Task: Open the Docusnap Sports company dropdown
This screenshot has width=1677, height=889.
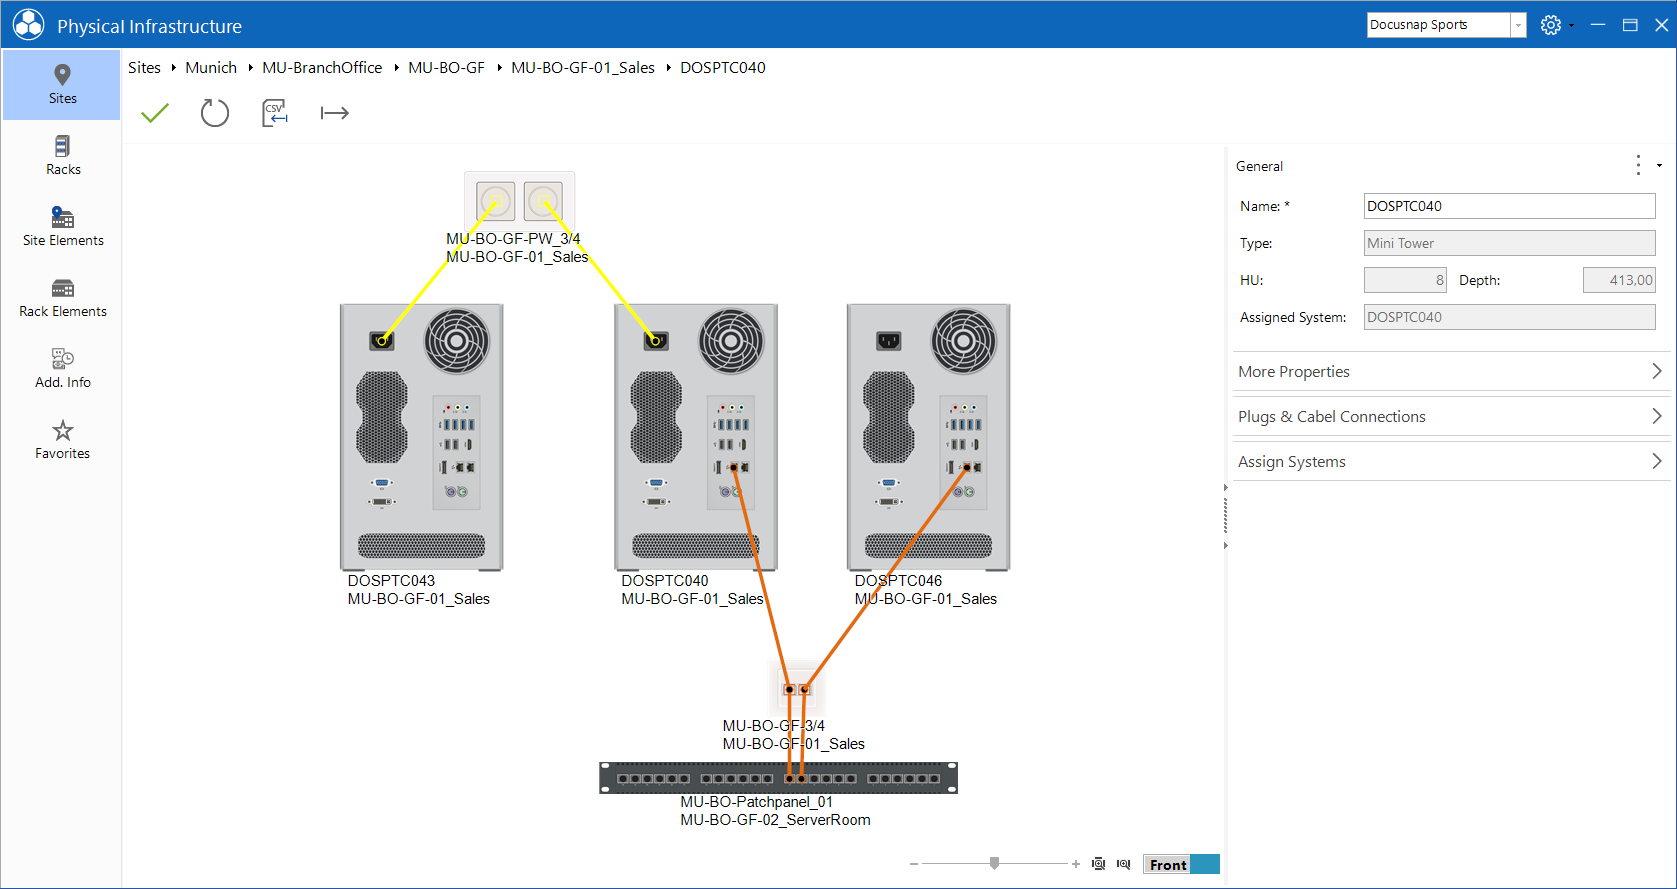Action: (x=1518, y=25)
